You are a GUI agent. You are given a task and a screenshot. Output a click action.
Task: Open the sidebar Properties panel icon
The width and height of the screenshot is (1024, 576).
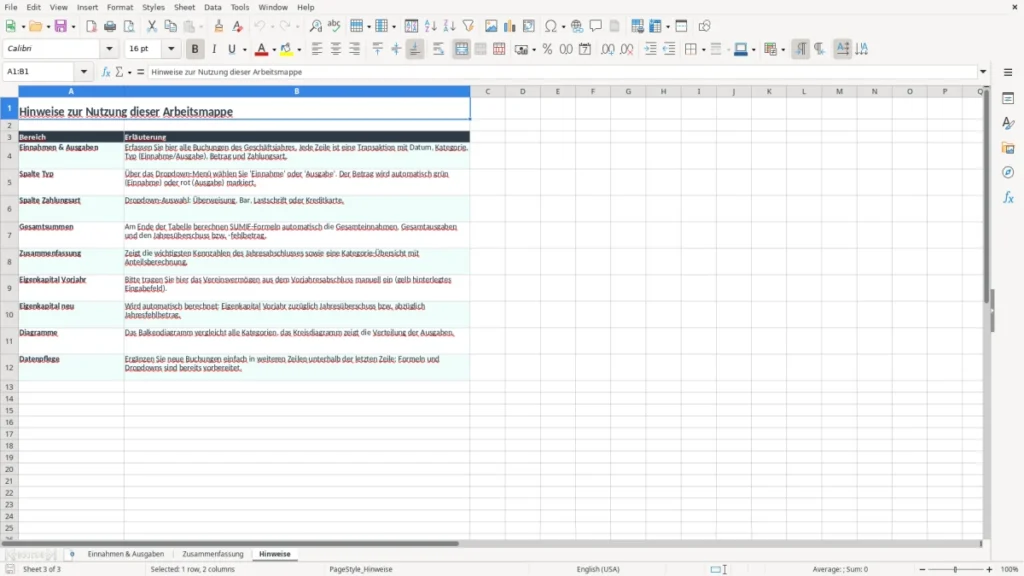[x=1008, y=99]
